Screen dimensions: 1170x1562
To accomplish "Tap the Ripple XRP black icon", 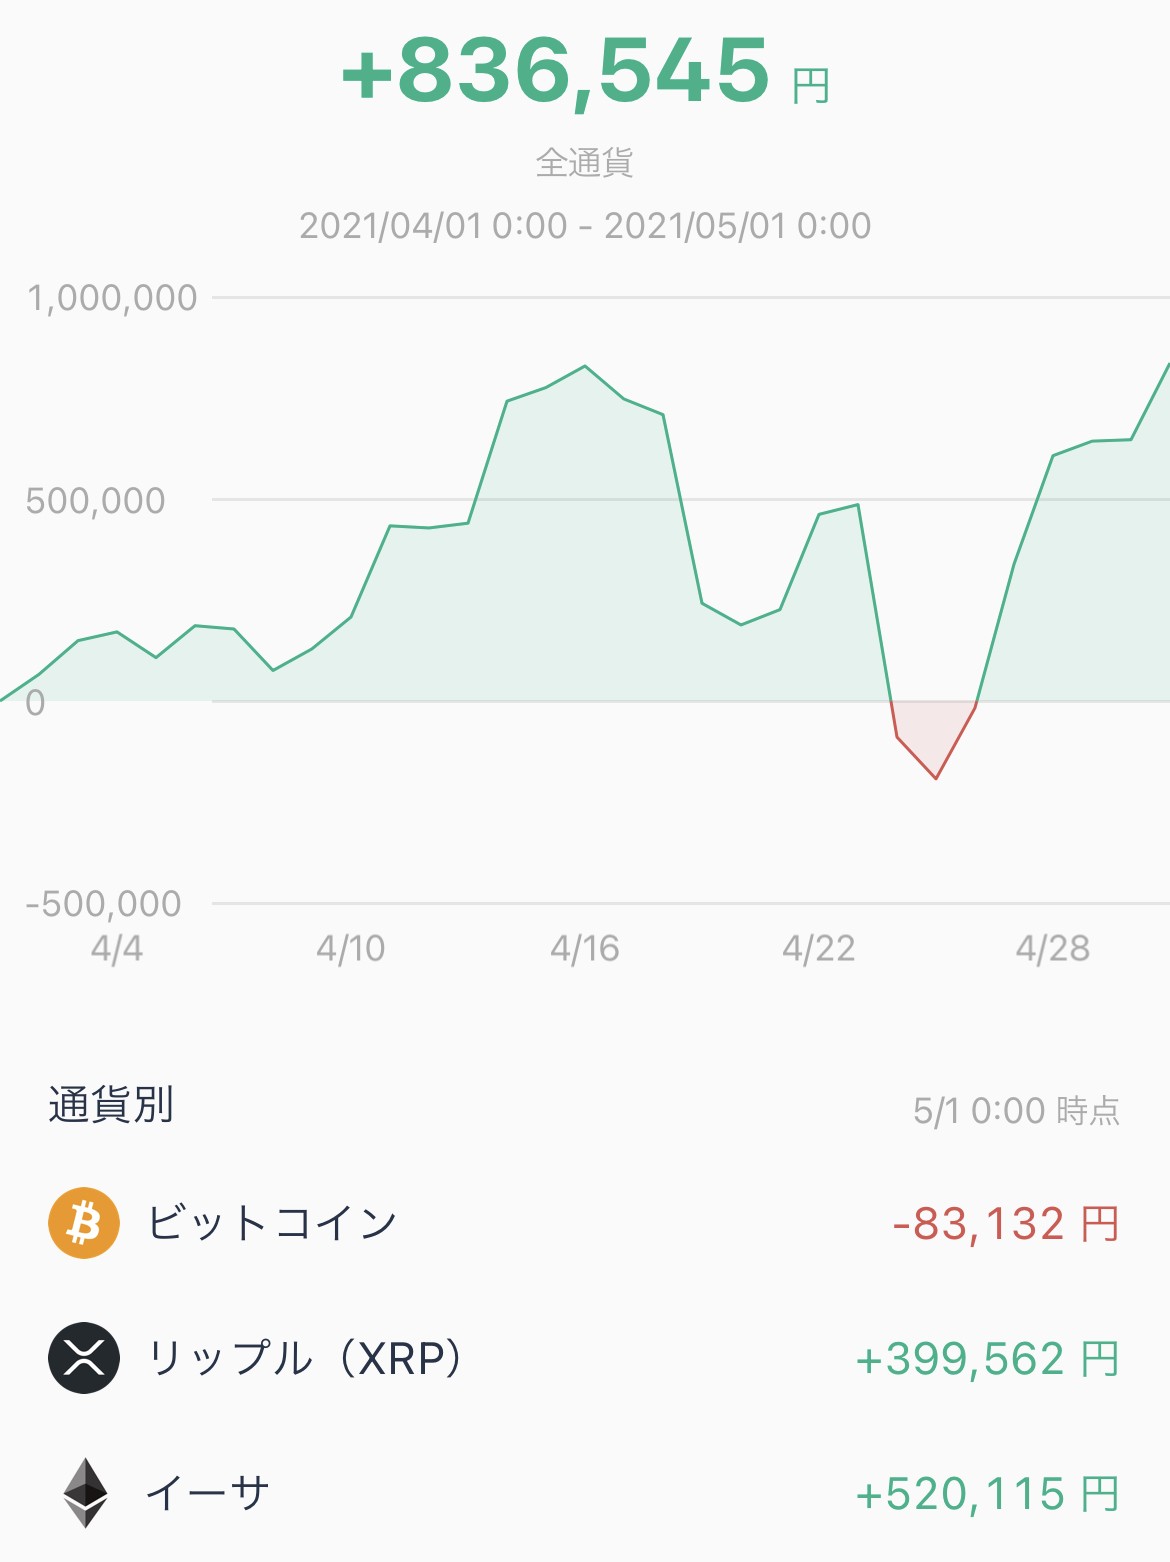I will click(x=84, y=1358).
